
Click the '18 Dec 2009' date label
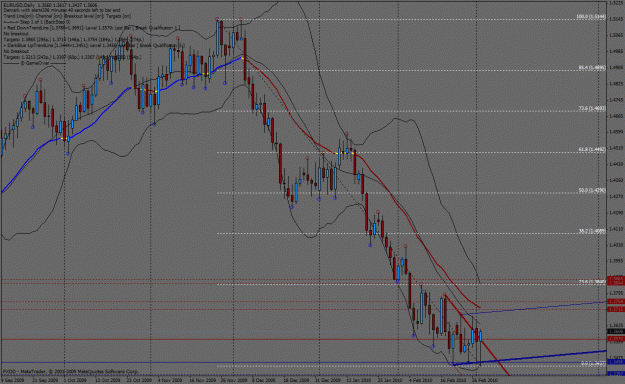[x=296, y=380]
